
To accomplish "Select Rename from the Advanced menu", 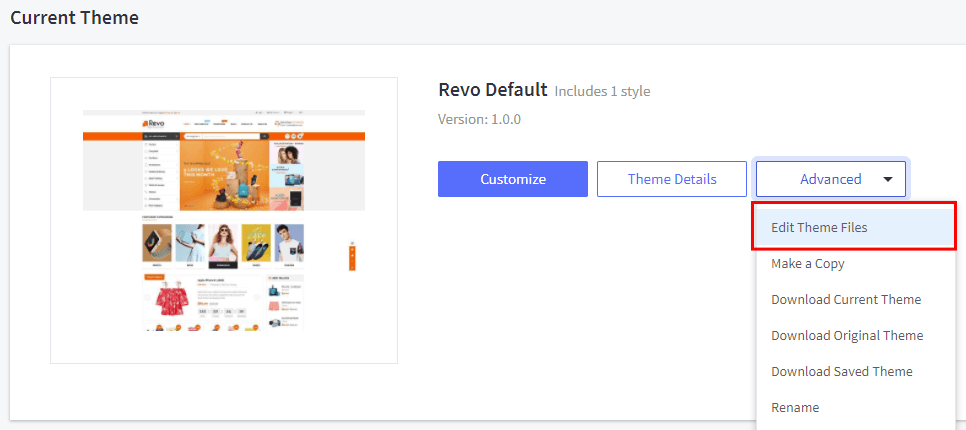I will (x=795, y=408).
